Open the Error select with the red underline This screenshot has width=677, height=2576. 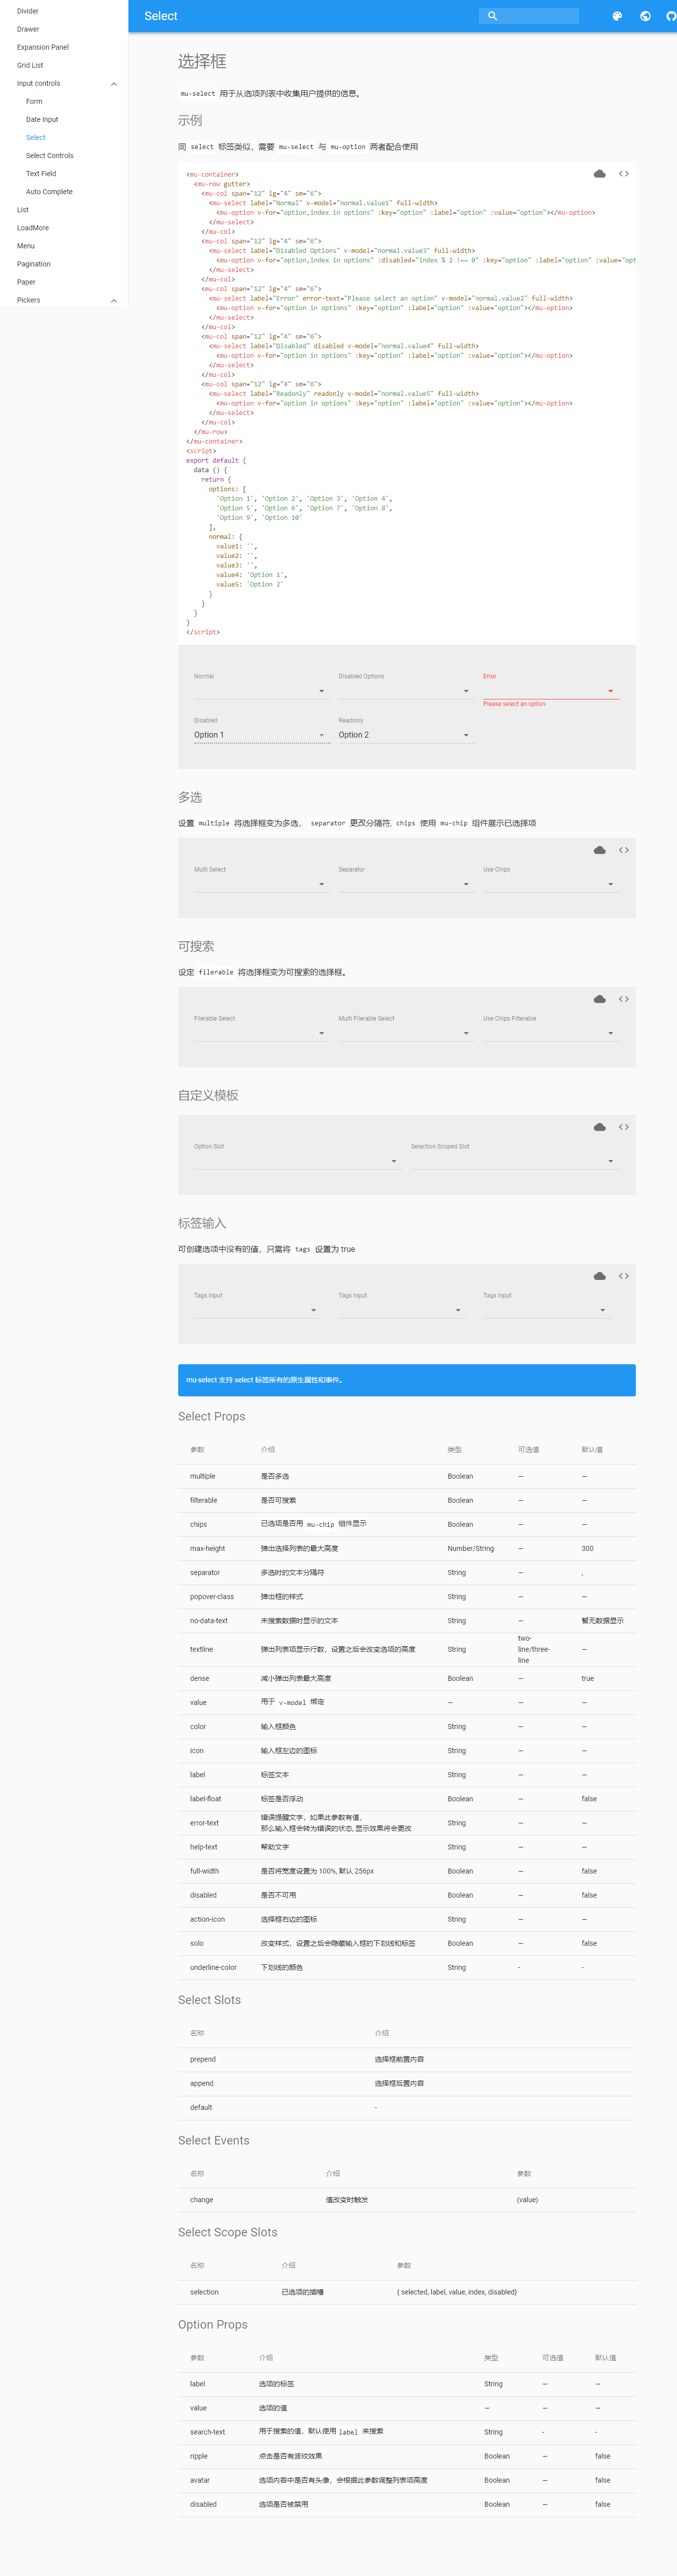[551, 690]
